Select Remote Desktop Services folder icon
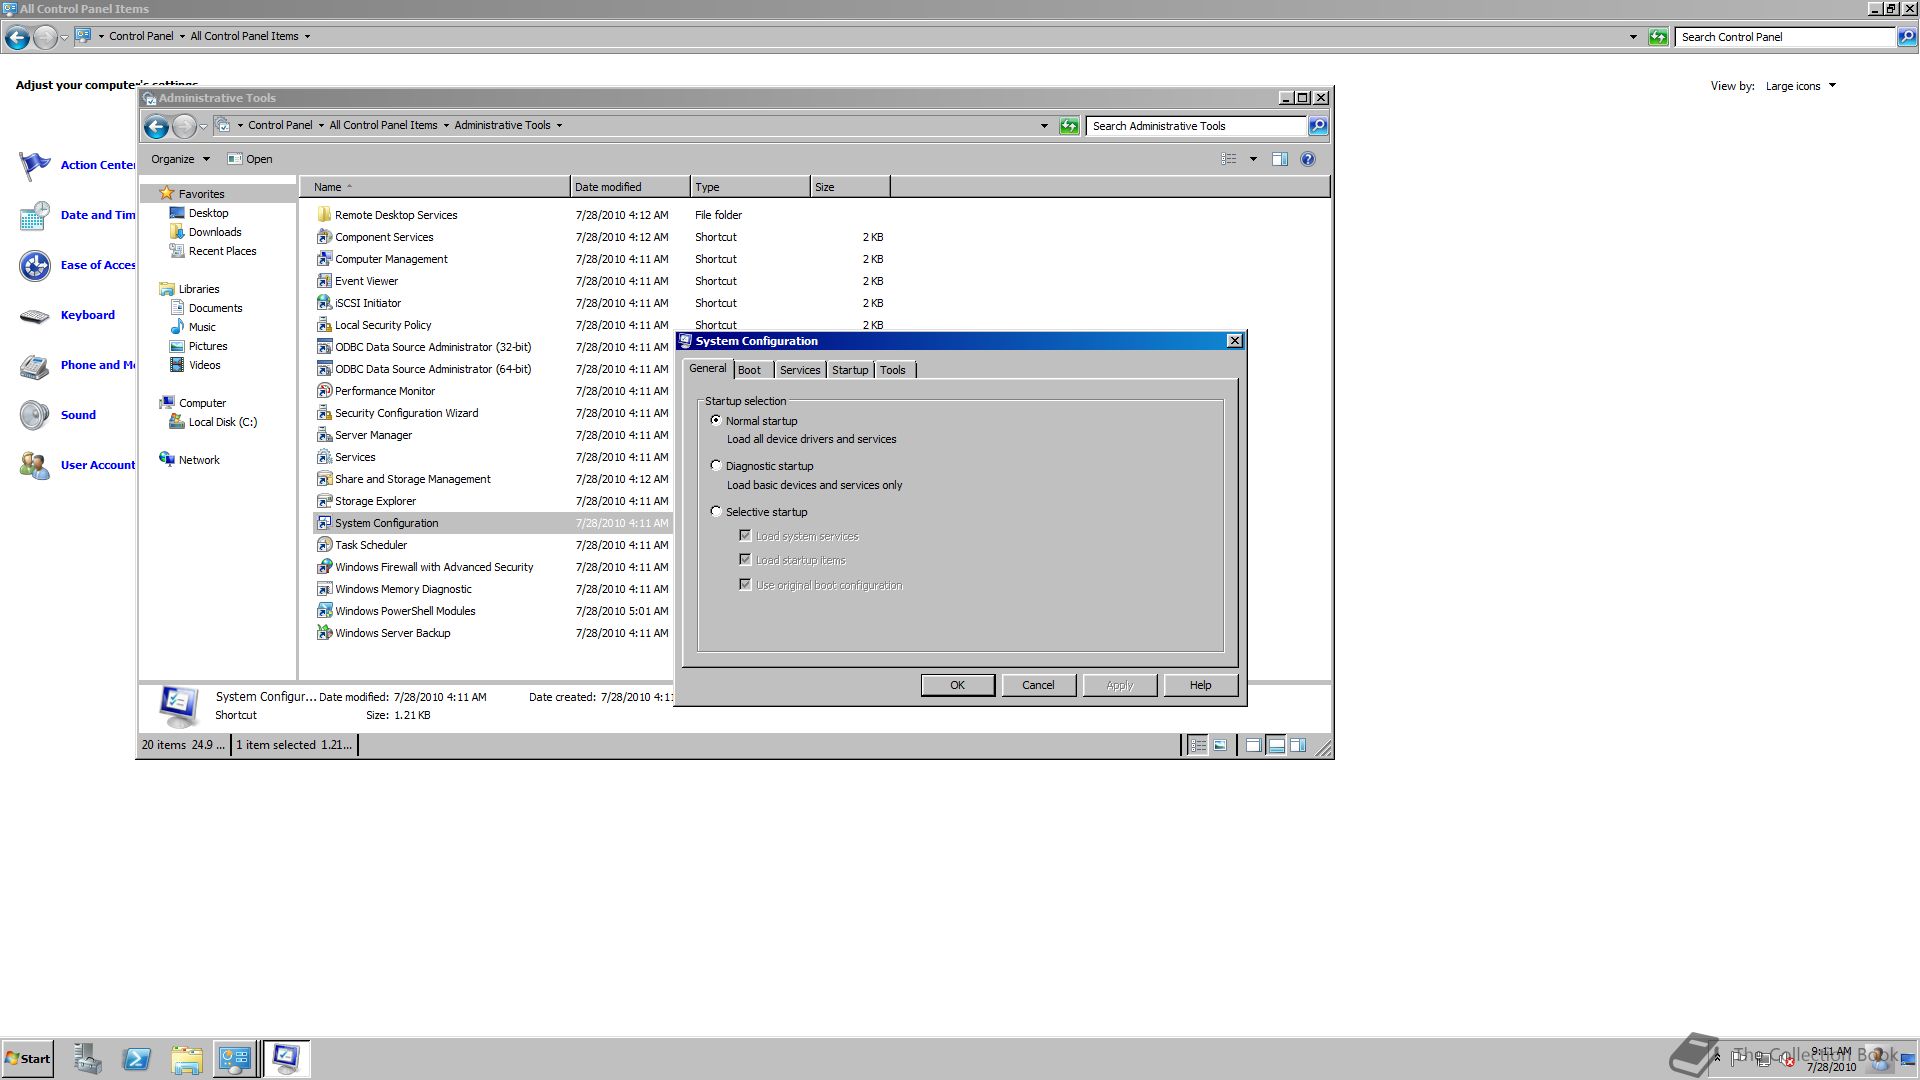 click(x=324, y=215)
